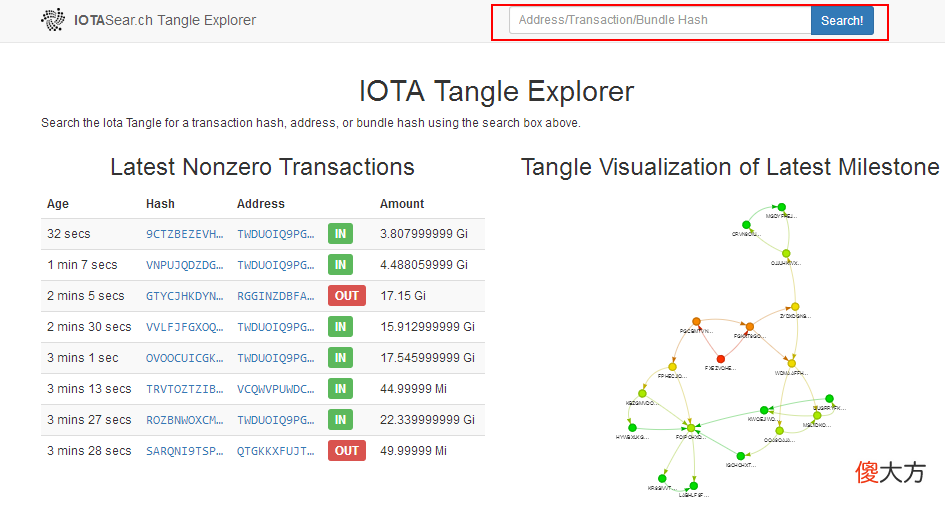Open the TWDUOIQ9PG address in the 2 mins 30 secs row
This screenshot has height=510, width=945.
[275, 327]
